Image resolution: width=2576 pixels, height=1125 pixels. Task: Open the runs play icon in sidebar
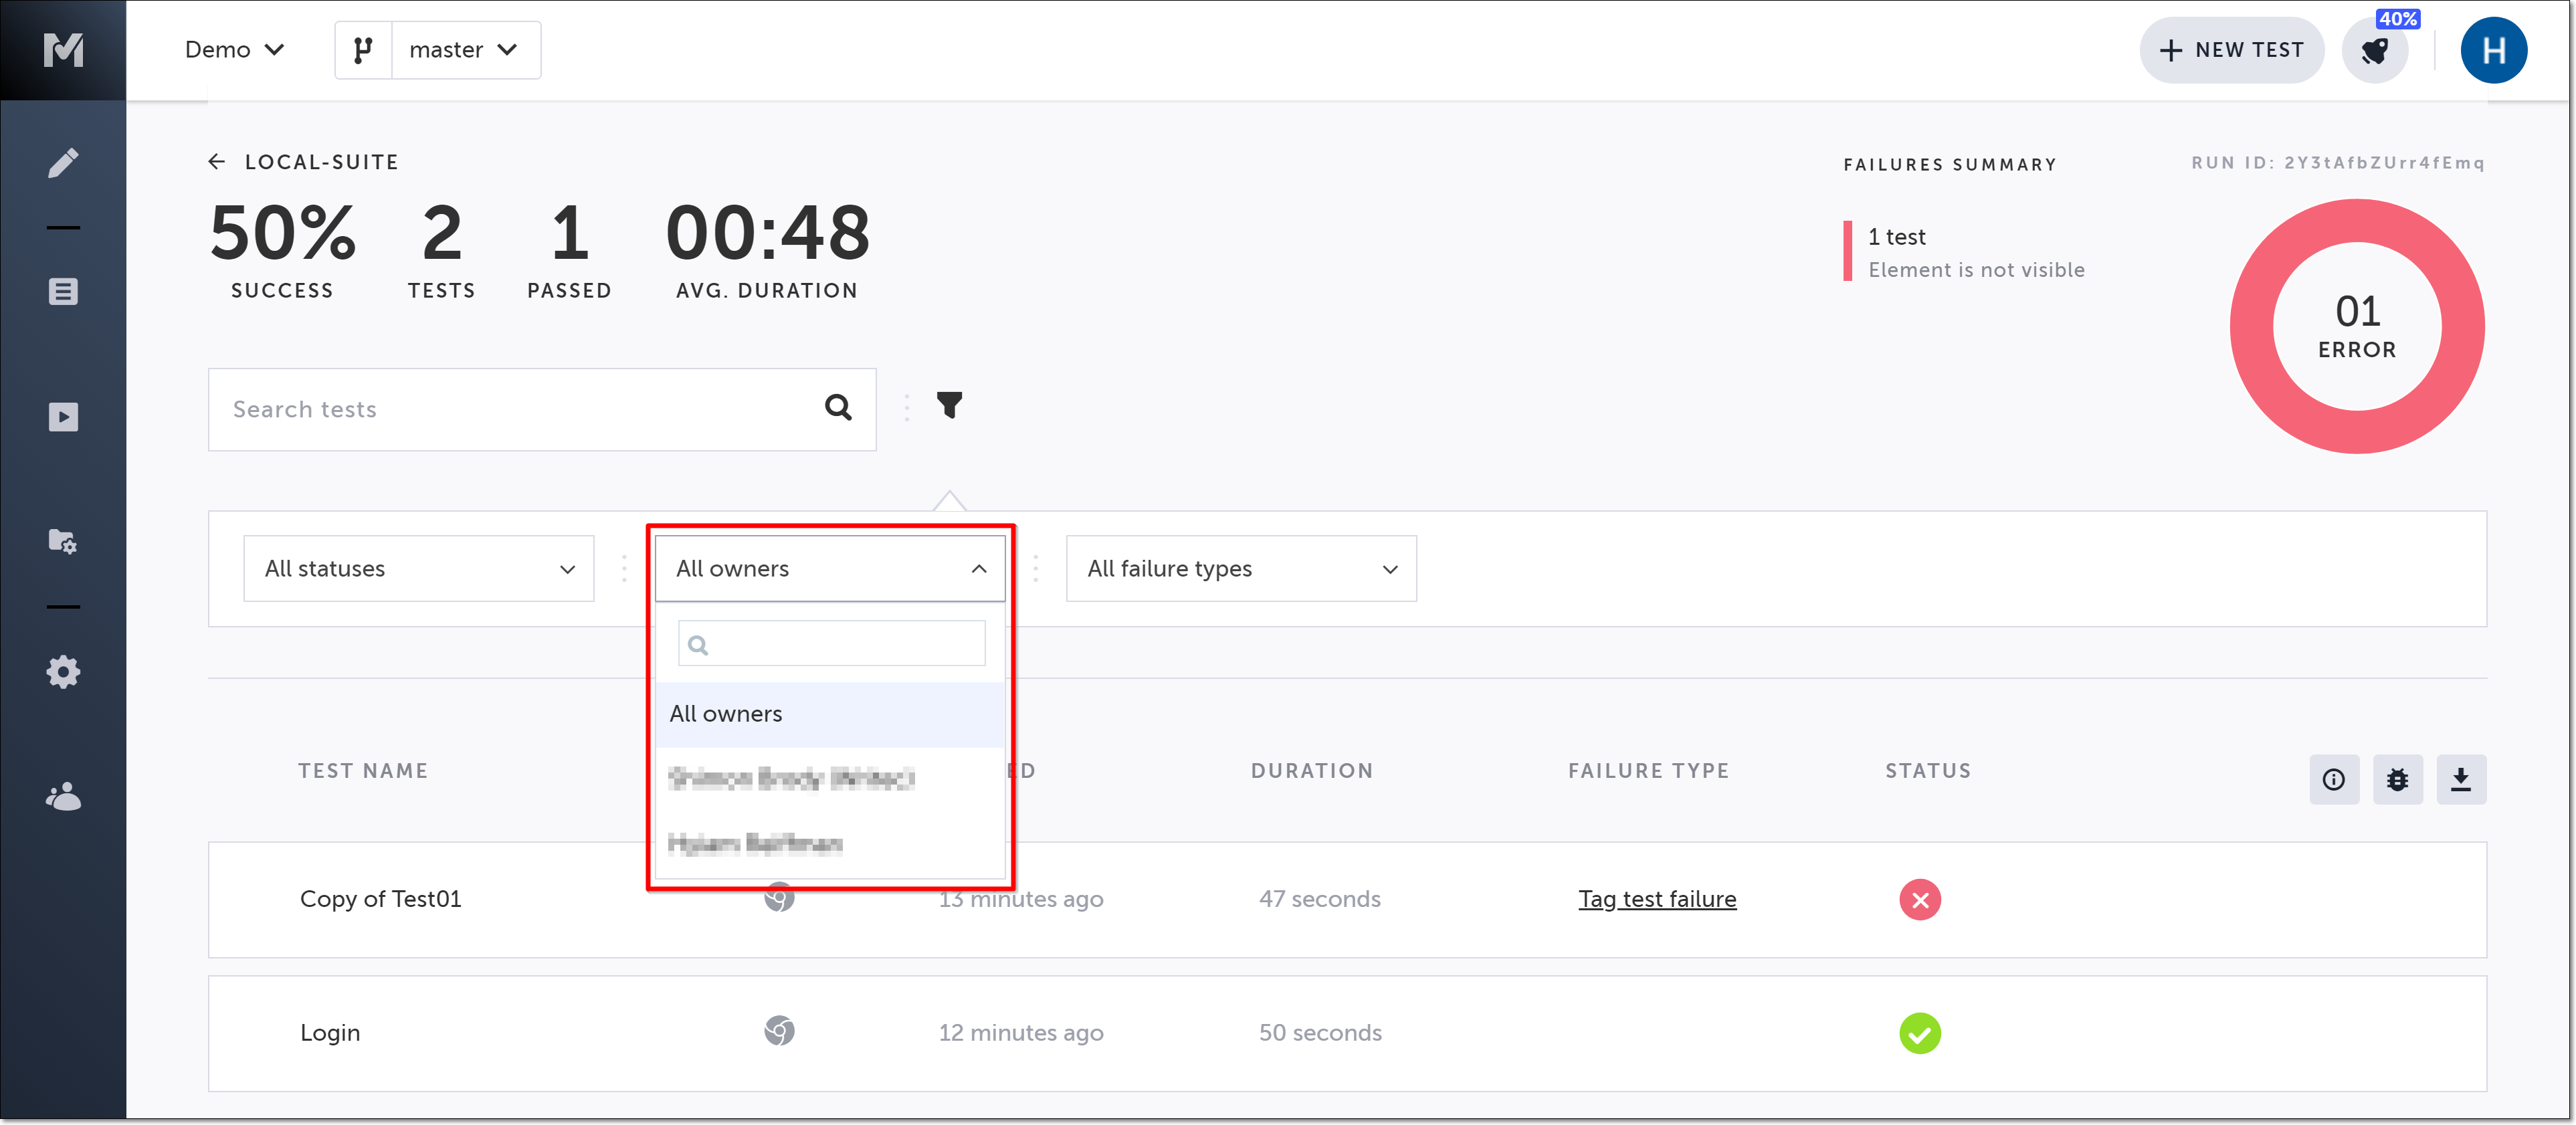coord(63,417)
